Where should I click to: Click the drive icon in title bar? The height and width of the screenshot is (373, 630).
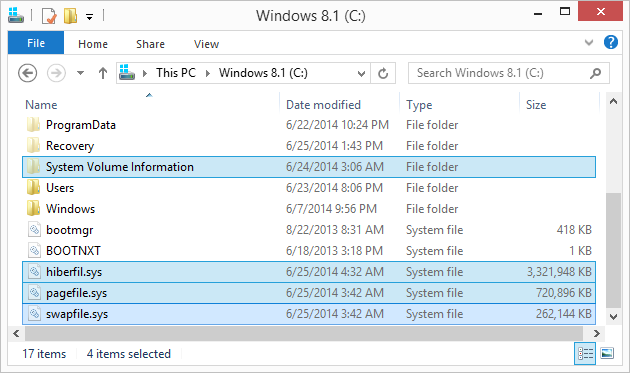tap(16, 15)
